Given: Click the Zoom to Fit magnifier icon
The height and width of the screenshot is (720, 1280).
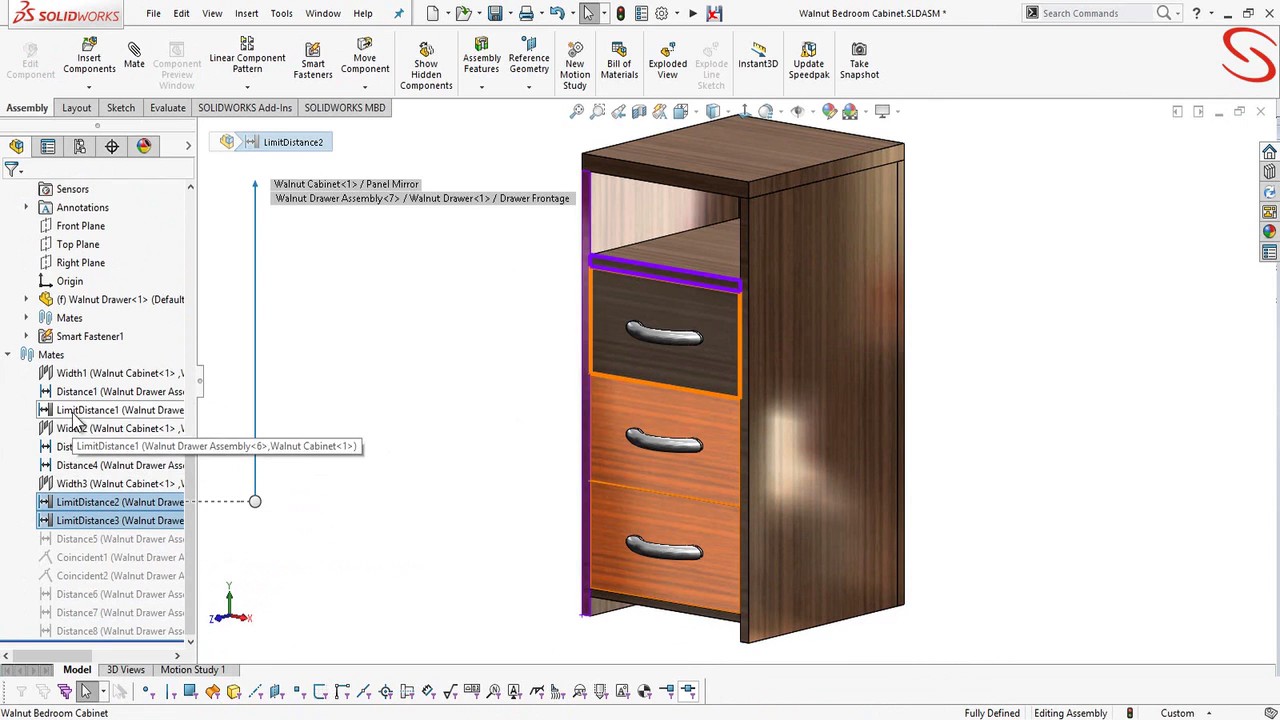Looking at the screenshot, I should pos(577,112).
